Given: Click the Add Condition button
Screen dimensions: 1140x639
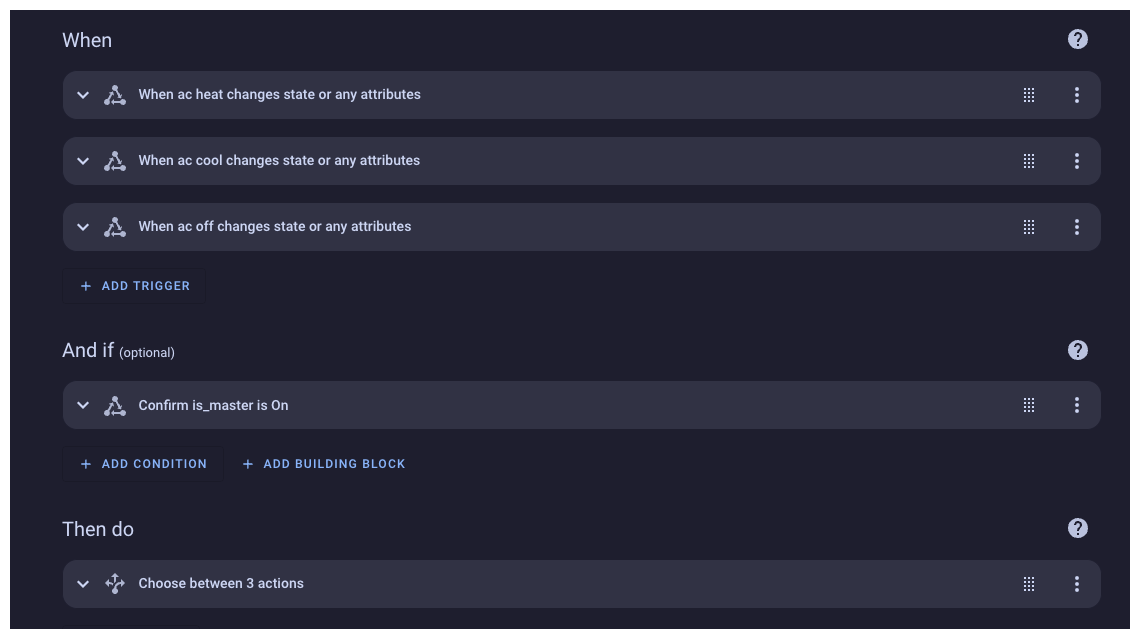Looking at the screenshot, I should [143, 464].
